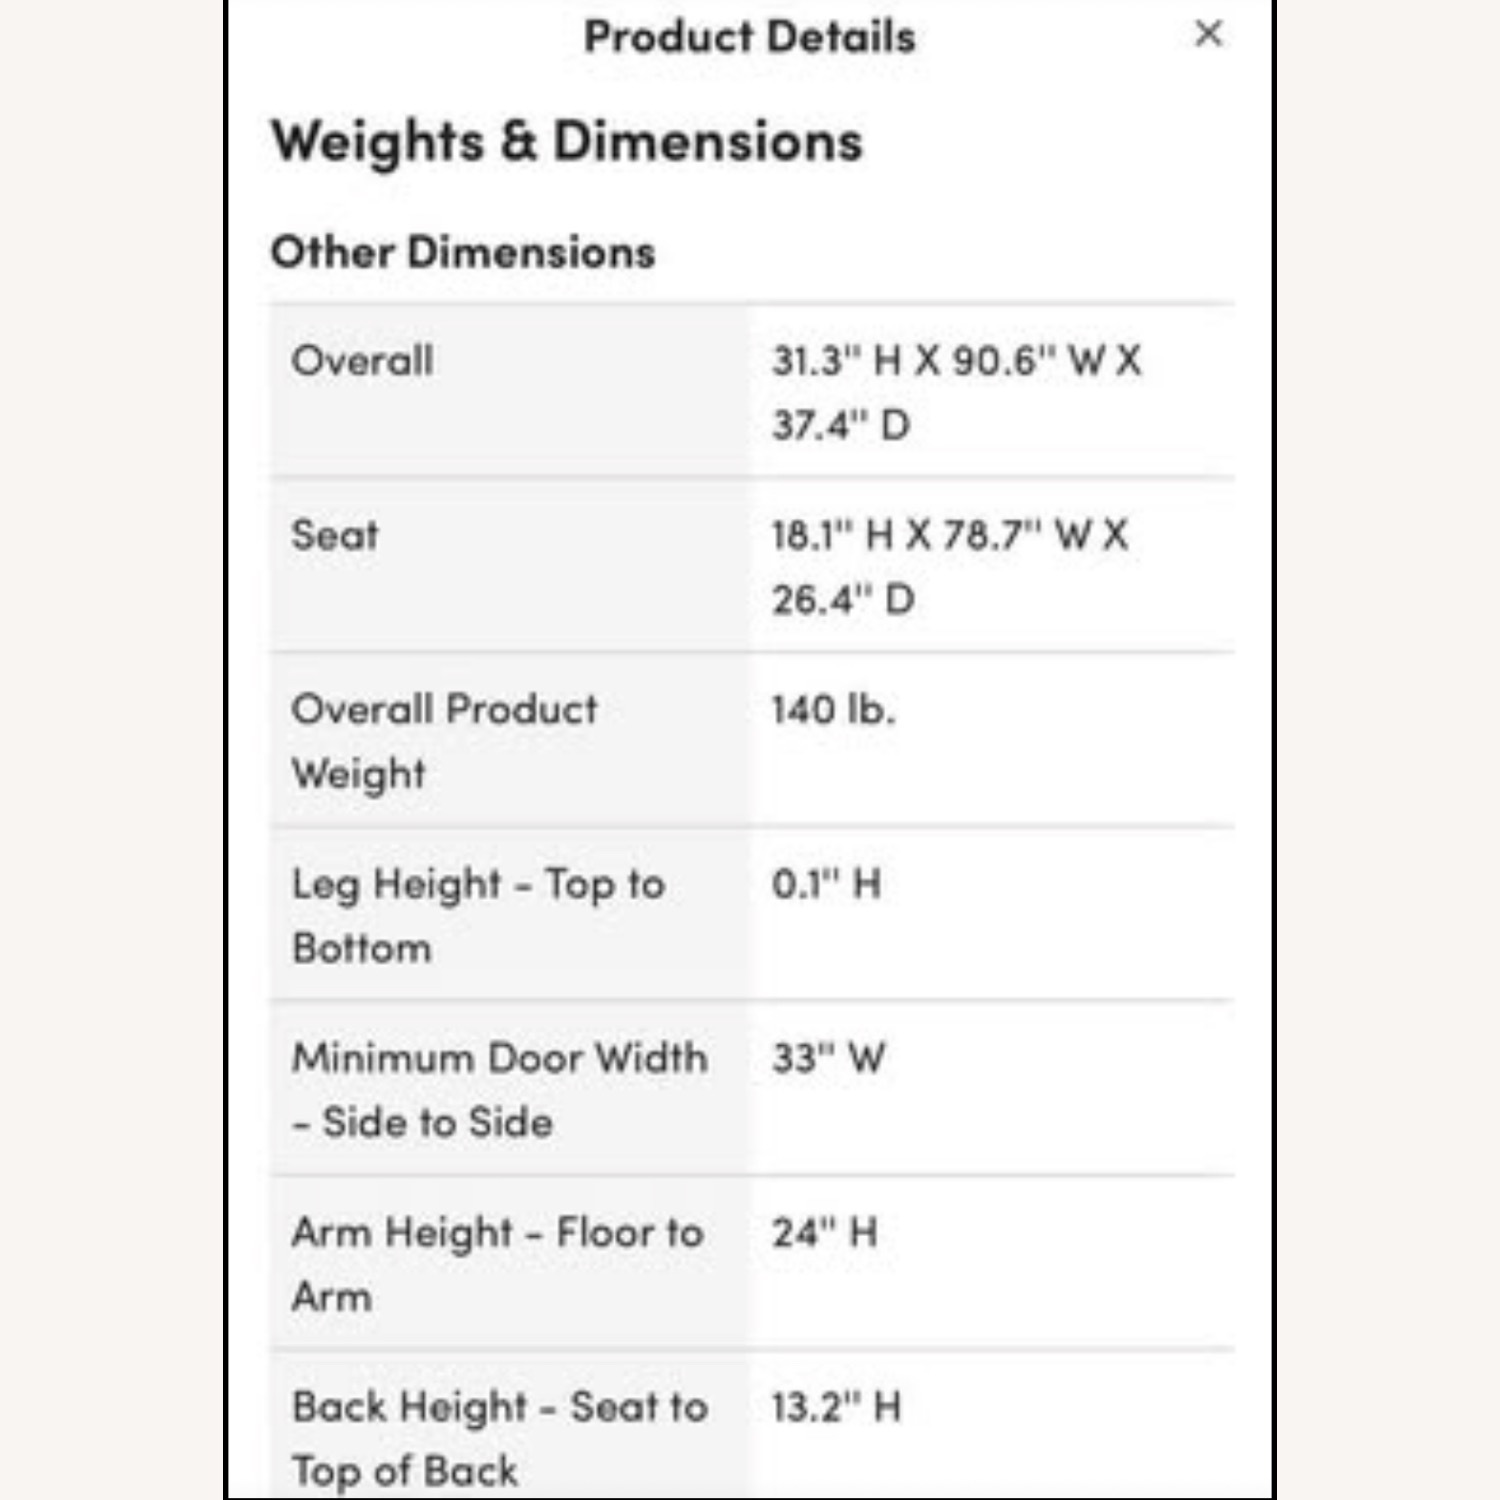Viewport: 1500px width, 1500px height.
Task: Select the 33" W door width value
Action: click(x=828, y=1058)
